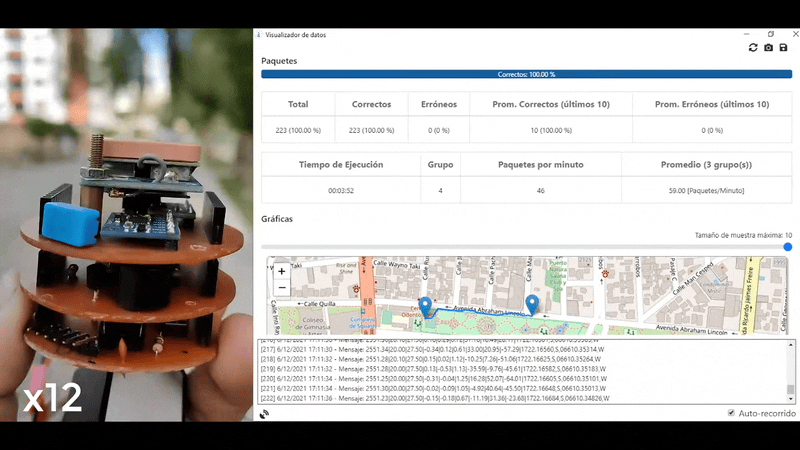This screenshot has width=800, height=450.
Task: Click the Erróneos column header
Action: coord(439,104)
